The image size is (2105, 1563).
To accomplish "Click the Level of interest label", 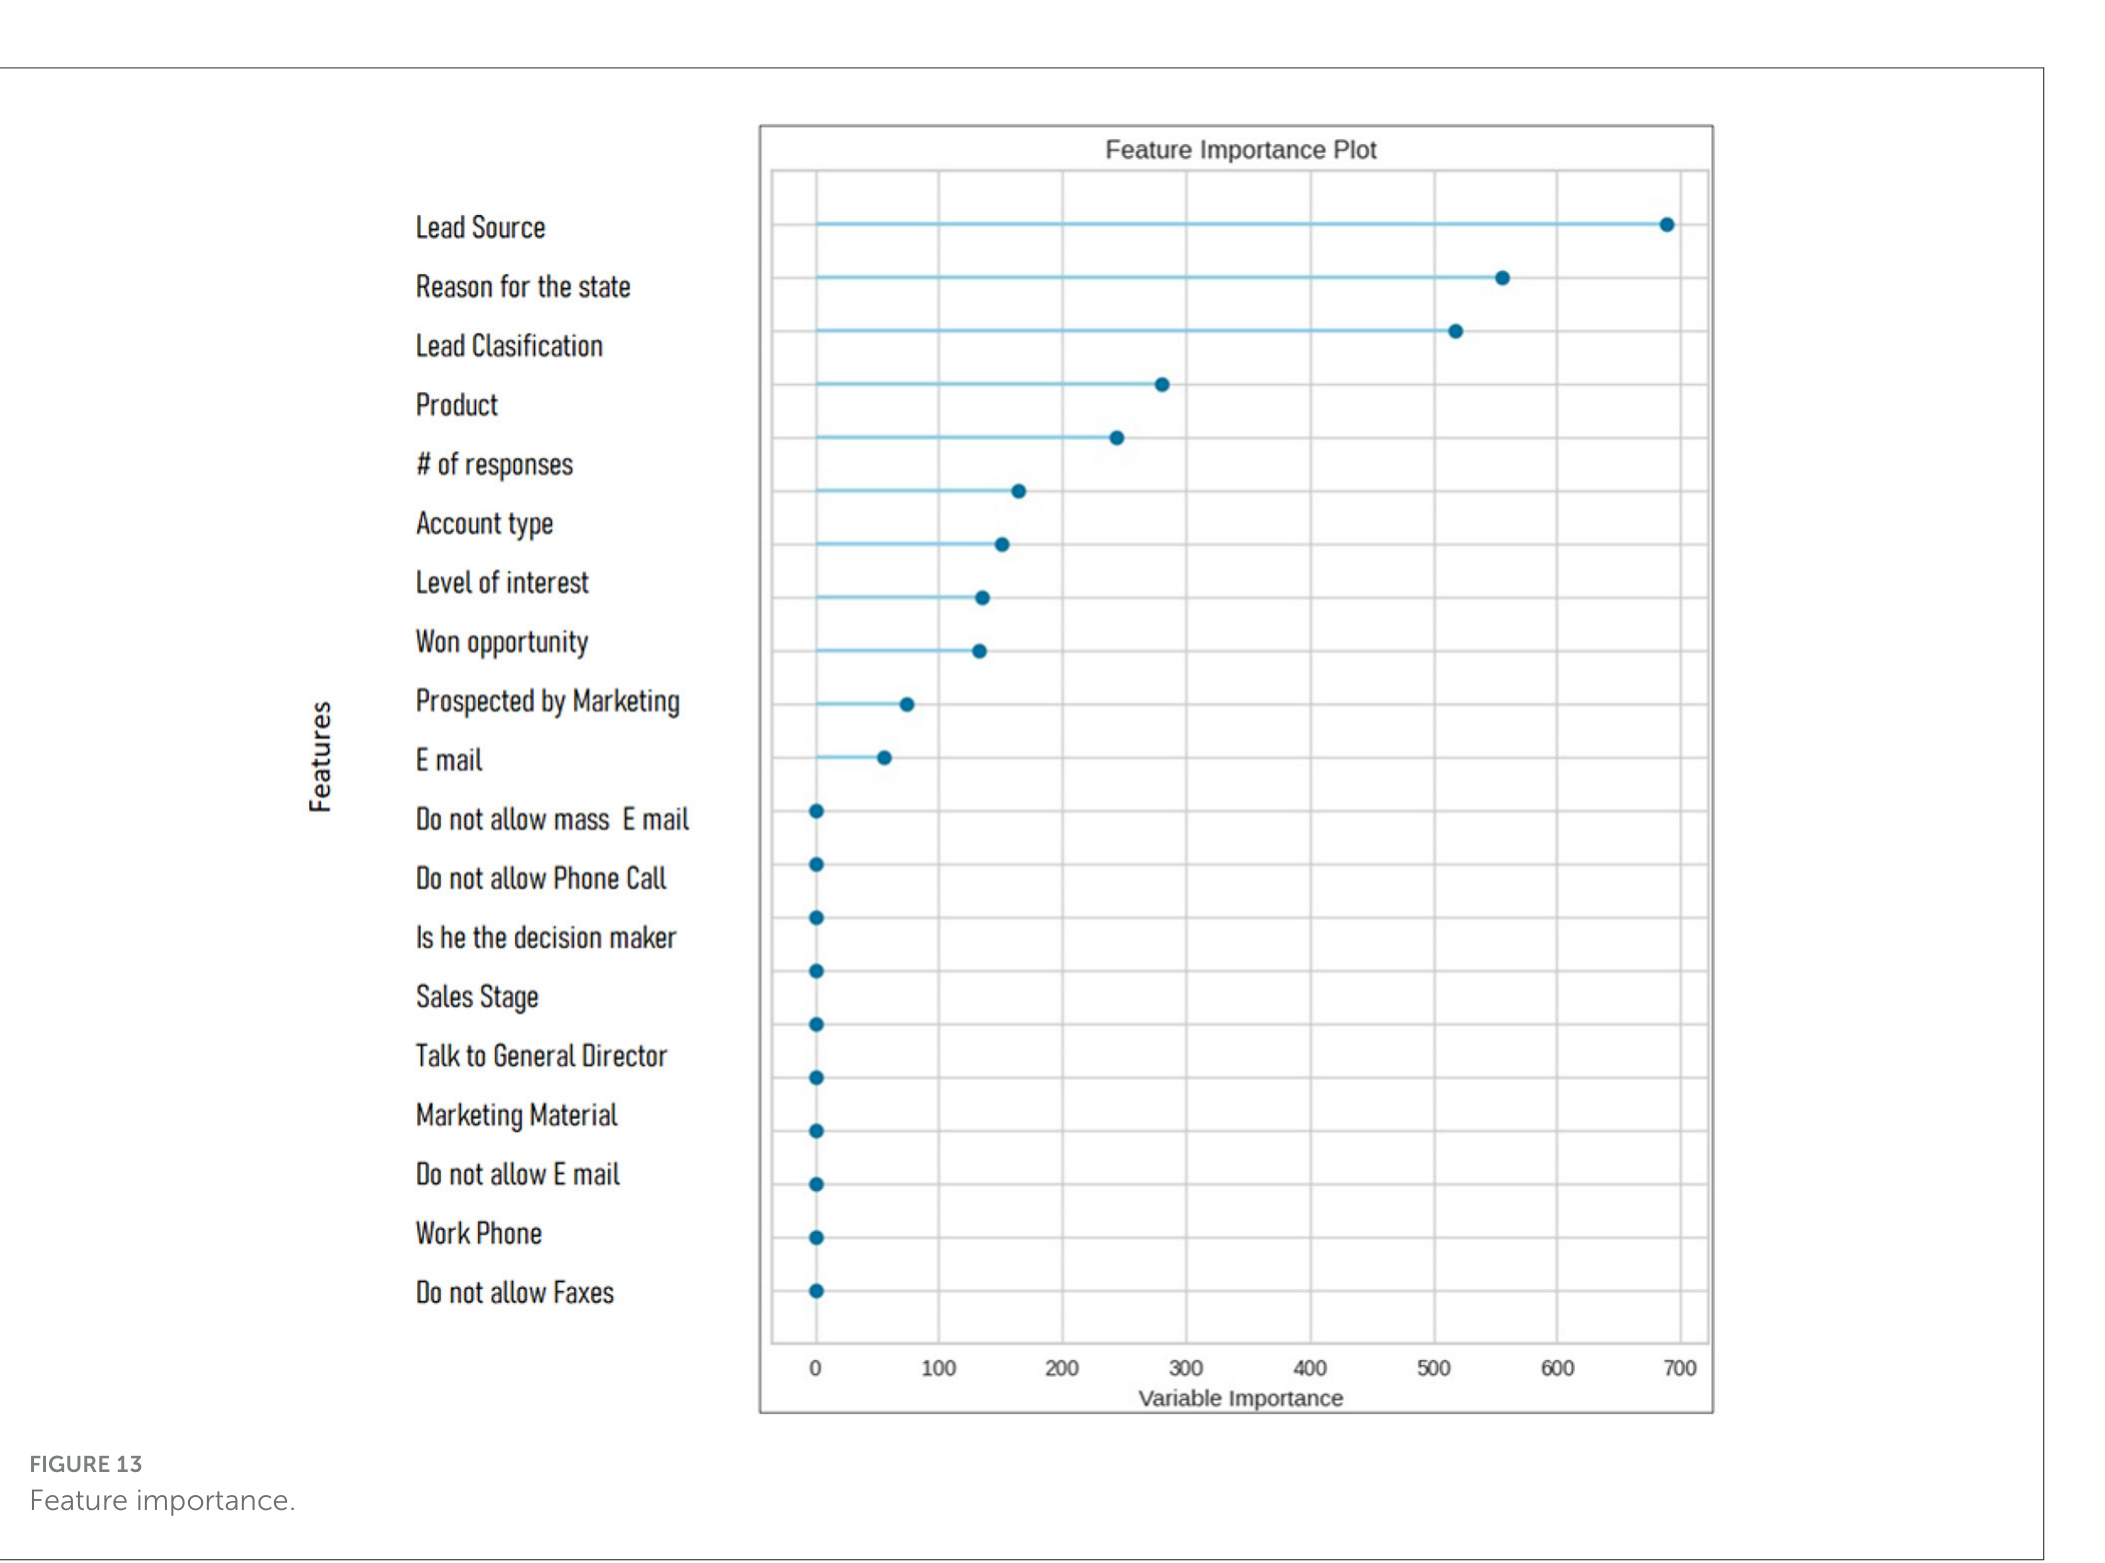I will 502,583.
